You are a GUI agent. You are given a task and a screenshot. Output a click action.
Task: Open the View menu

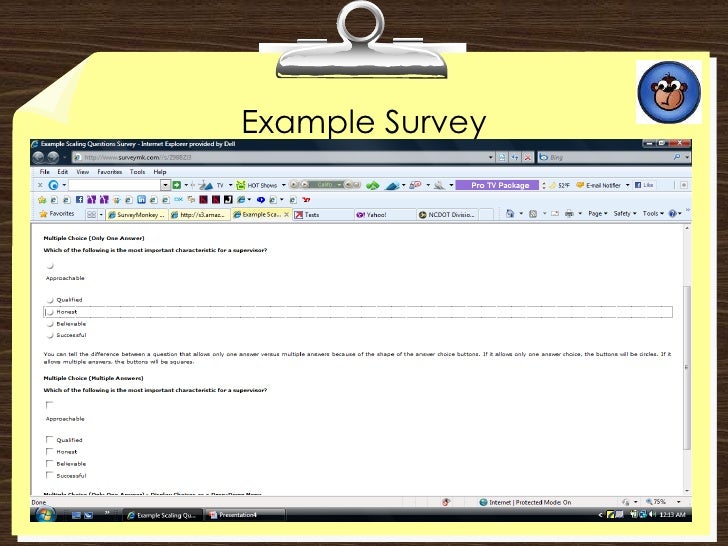pyautogui.click(x=83, y=172)
